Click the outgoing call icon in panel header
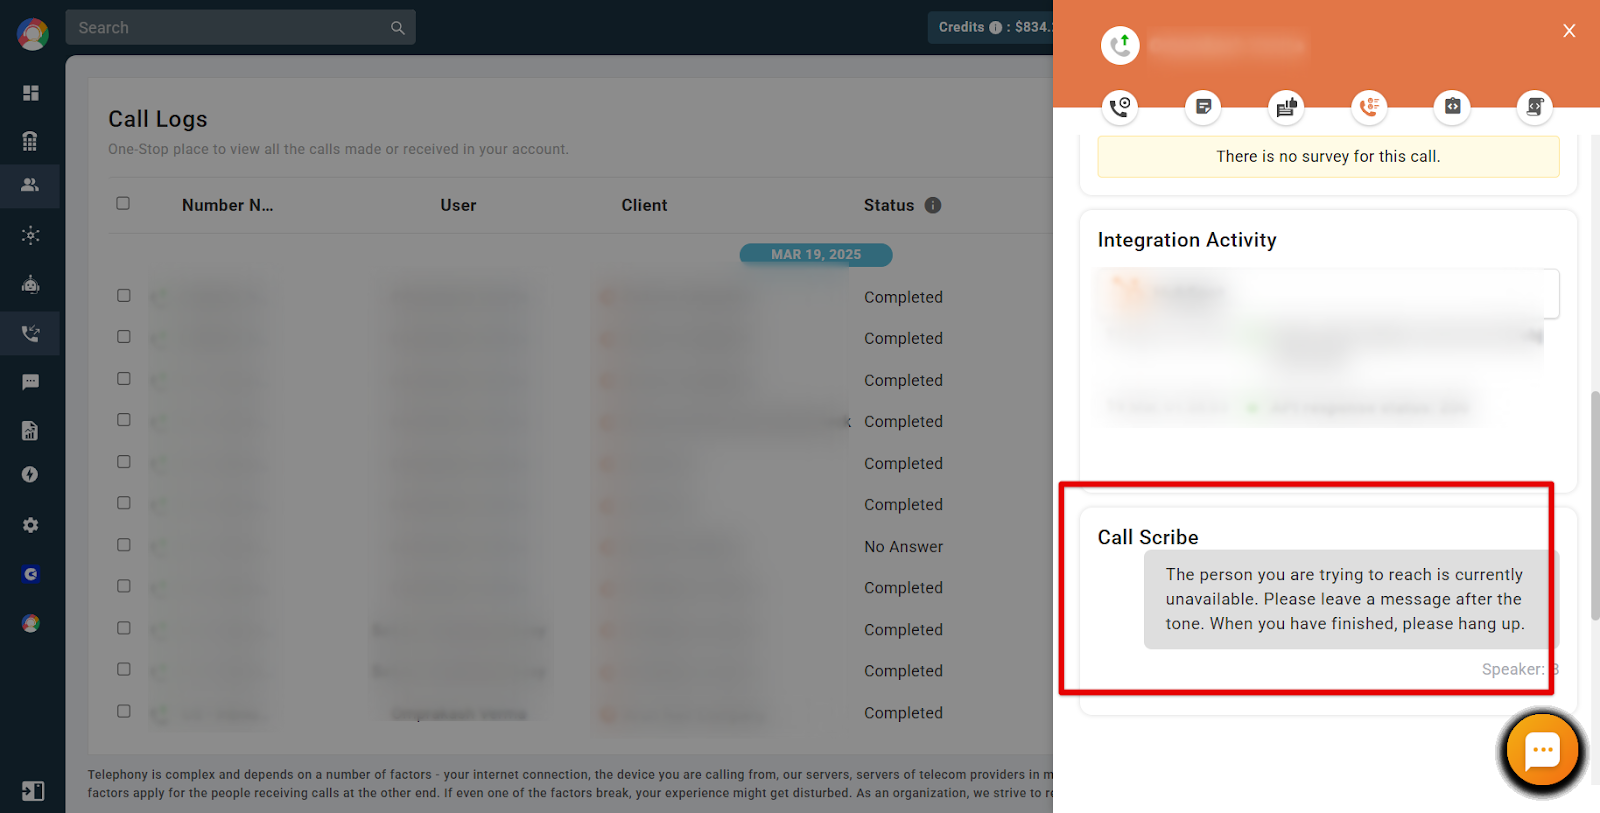The width and height of the screenshot is (1600, 813). click(x=1120, y=45)
